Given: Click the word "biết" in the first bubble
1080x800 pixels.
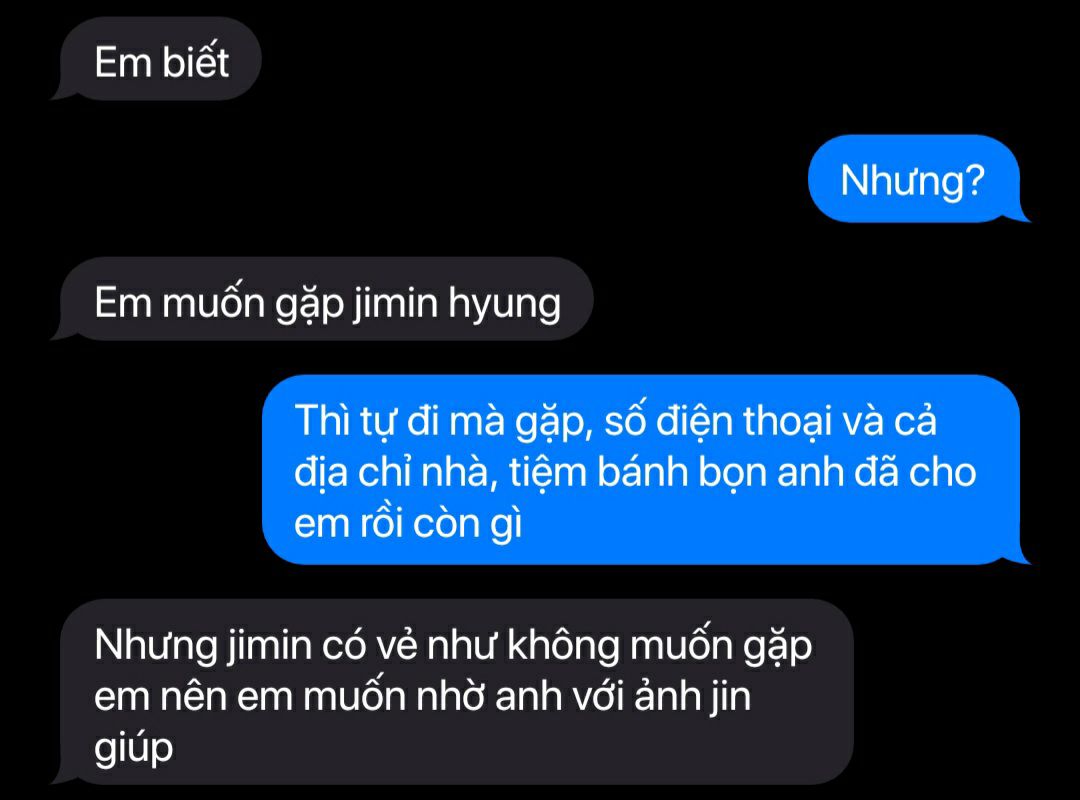Looking at the screenshot, I should (196, 62).
